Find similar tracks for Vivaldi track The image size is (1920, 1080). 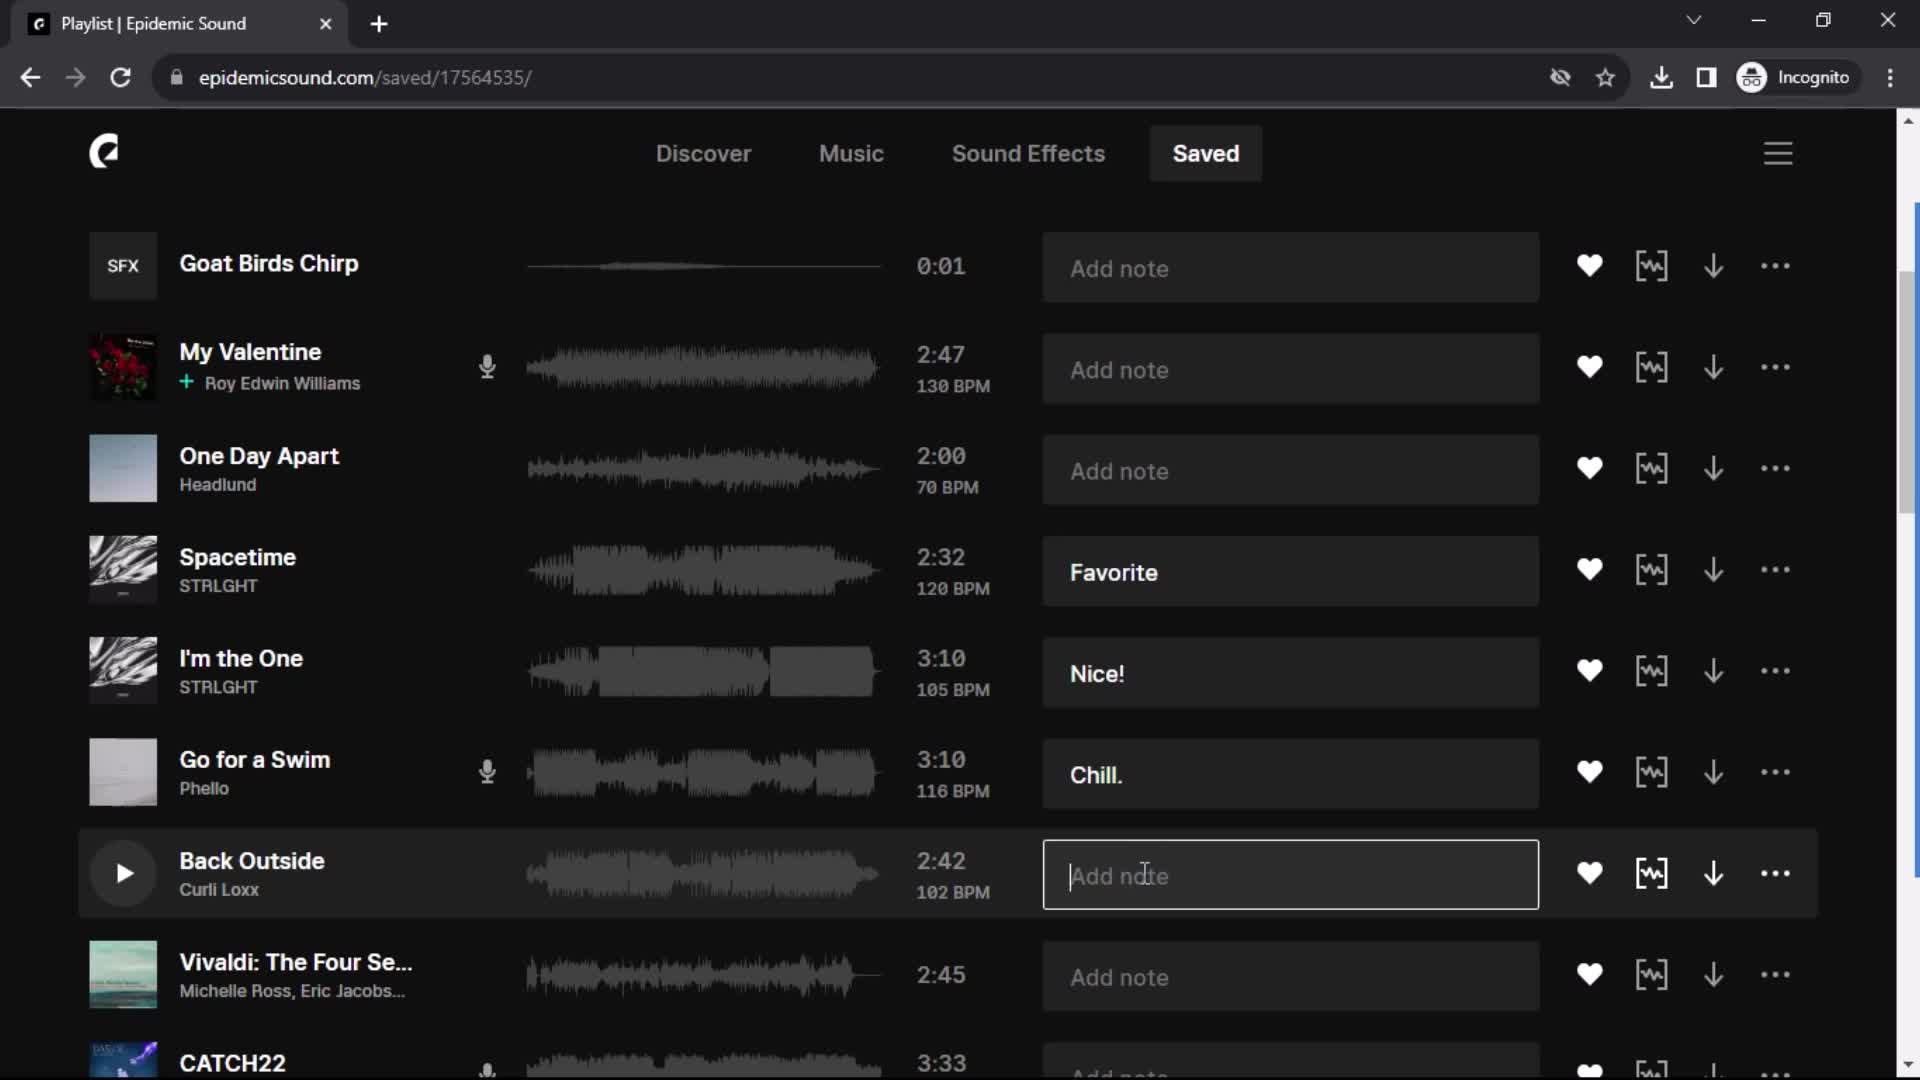click(x=1651, y=974)
